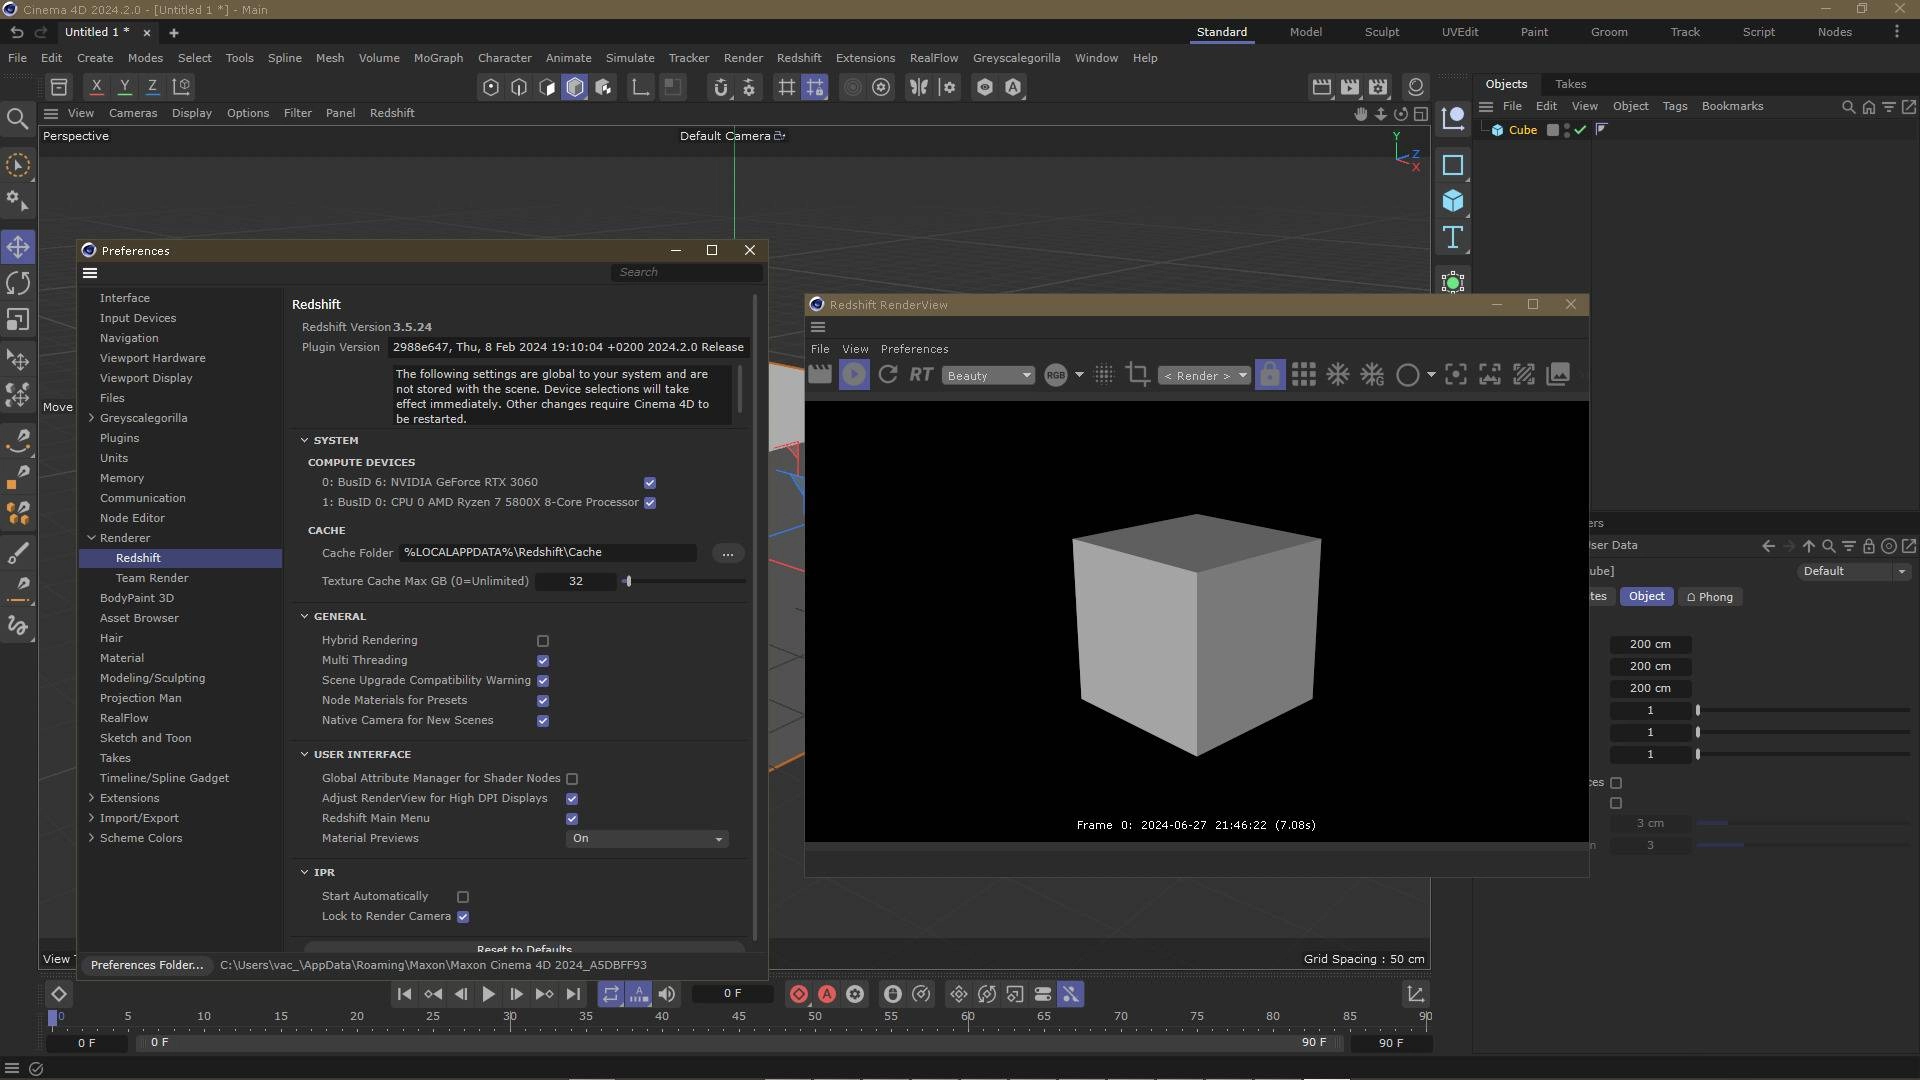This screenshot has width=1920, height=1080.
Task: Toggle Multi Threading checkbox
Action: (543, 661)
